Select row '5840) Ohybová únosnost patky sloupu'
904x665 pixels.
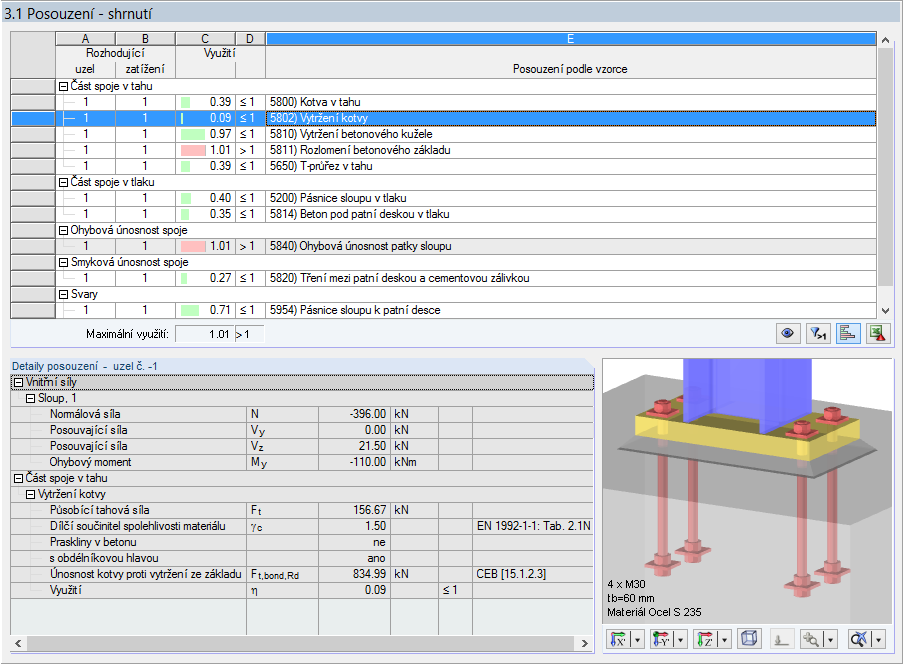click(x=466, y=246)
